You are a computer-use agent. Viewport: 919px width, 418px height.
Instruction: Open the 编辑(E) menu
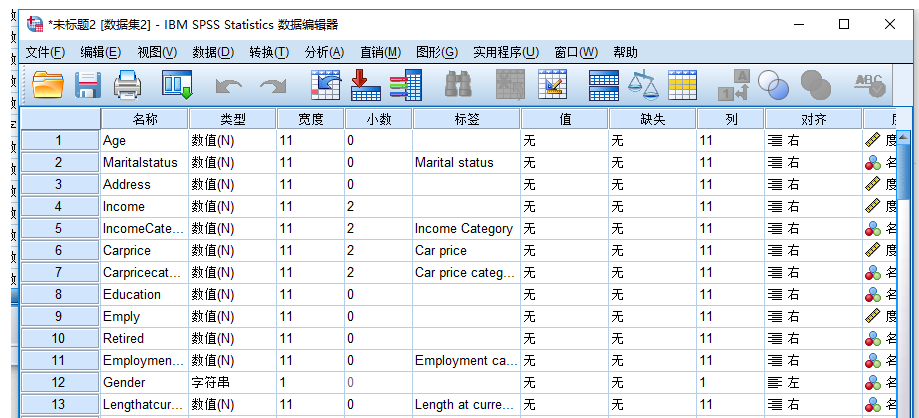(100, 52)
